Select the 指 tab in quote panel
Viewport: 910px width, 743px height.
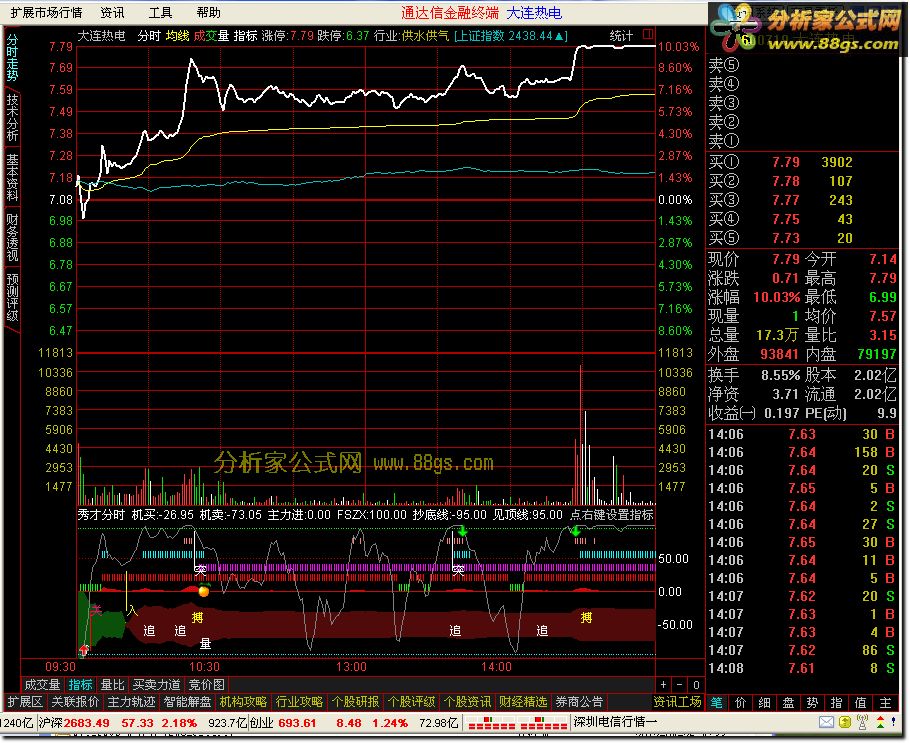[836, 702]
